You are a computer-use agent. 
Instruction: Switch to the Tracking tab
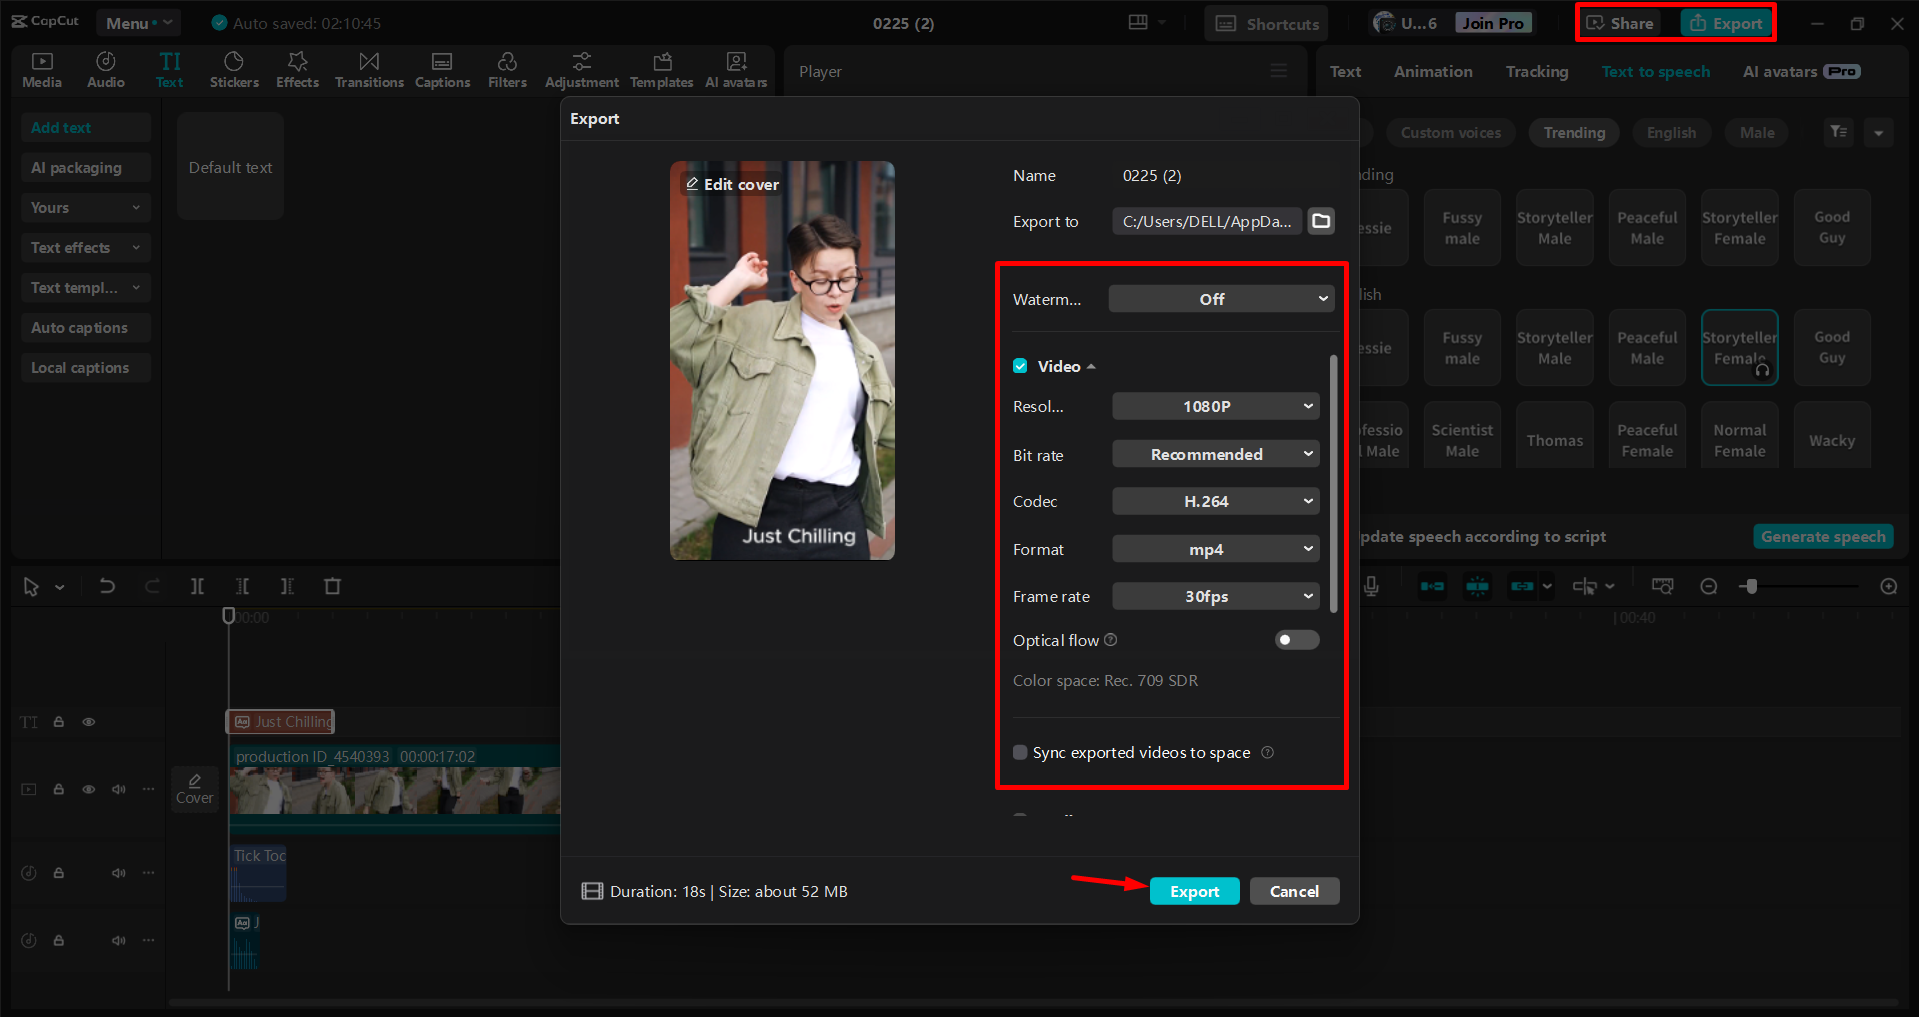(x=1537, y=71)
